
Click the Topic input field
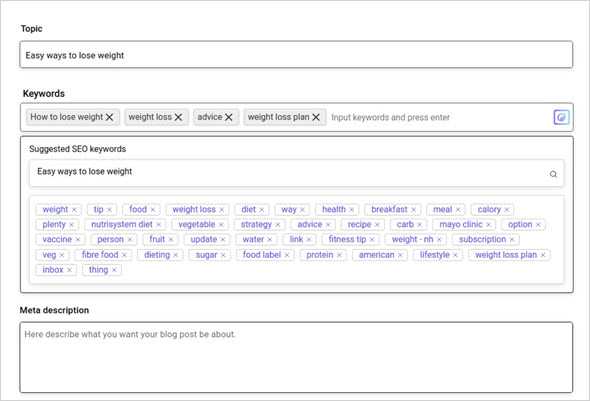tap(297, 55)
